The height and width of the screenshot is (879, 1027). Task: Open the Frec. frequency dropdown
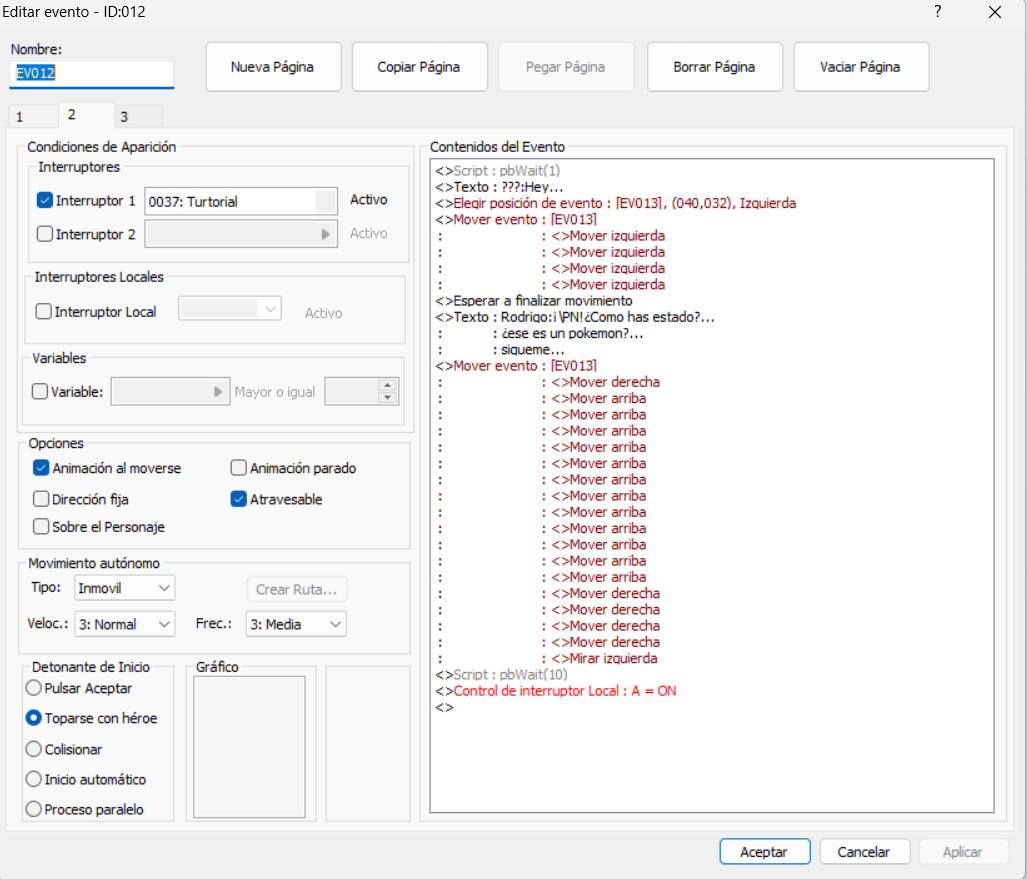pos(295,624)
